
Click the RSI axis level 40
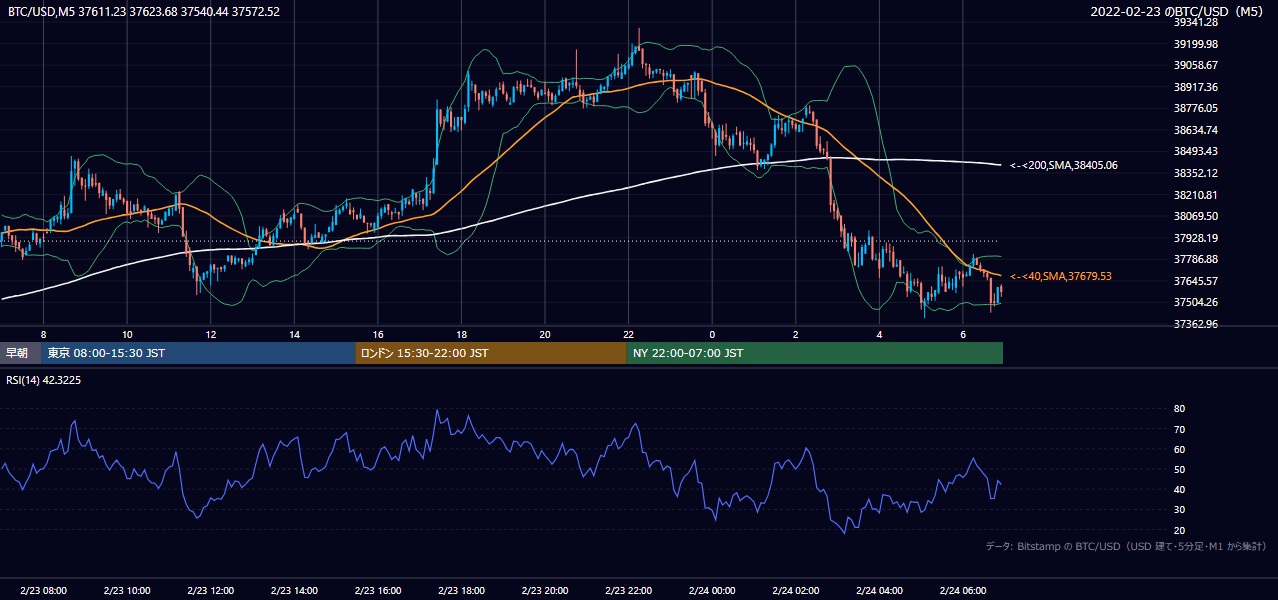pyautogui.click(x=1179, y=489)
